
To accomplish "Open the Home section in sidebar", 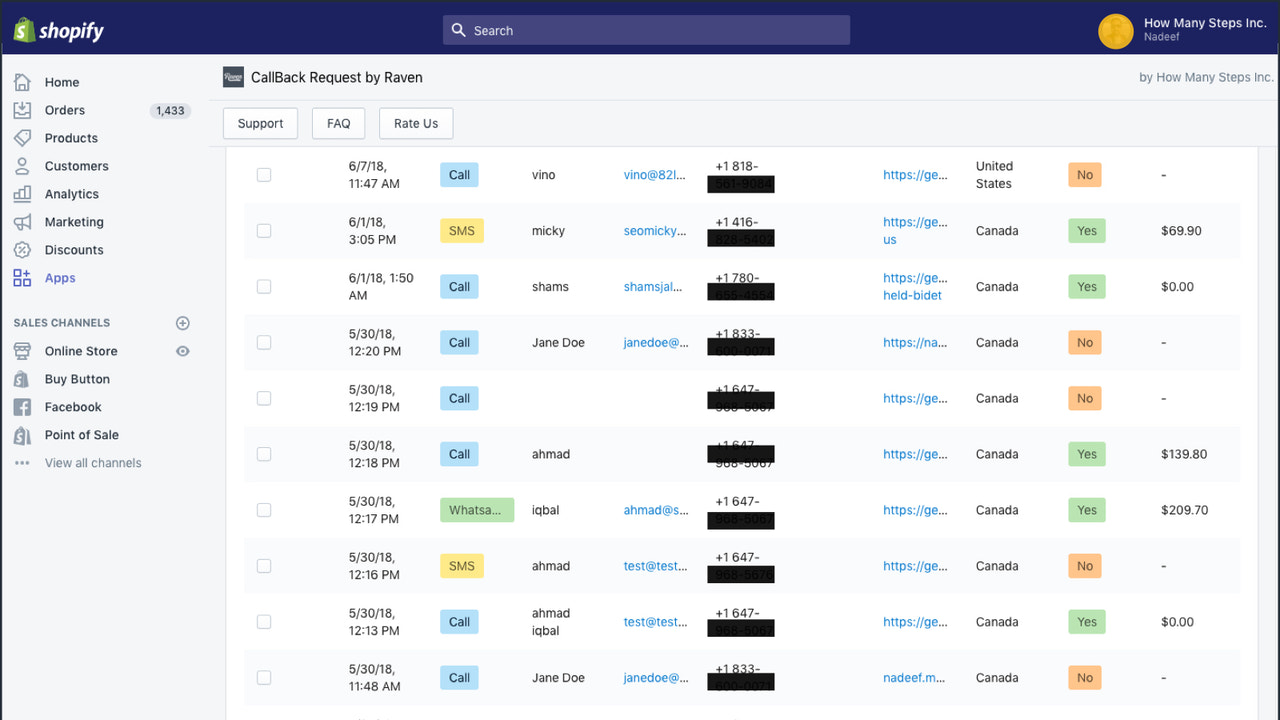I will click(62, 82).
